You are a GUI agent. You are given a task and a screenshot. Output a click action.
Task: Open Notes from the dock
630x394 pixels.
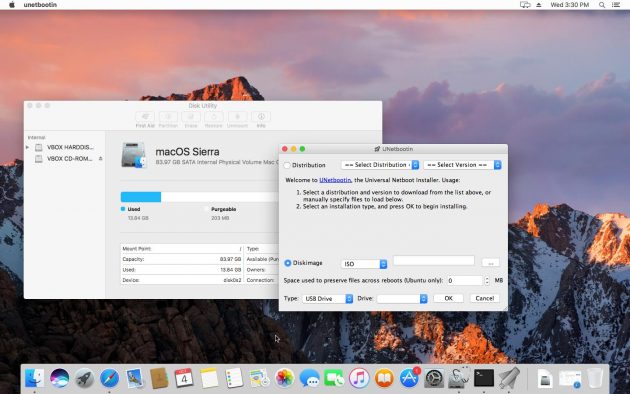coord(209,378)
